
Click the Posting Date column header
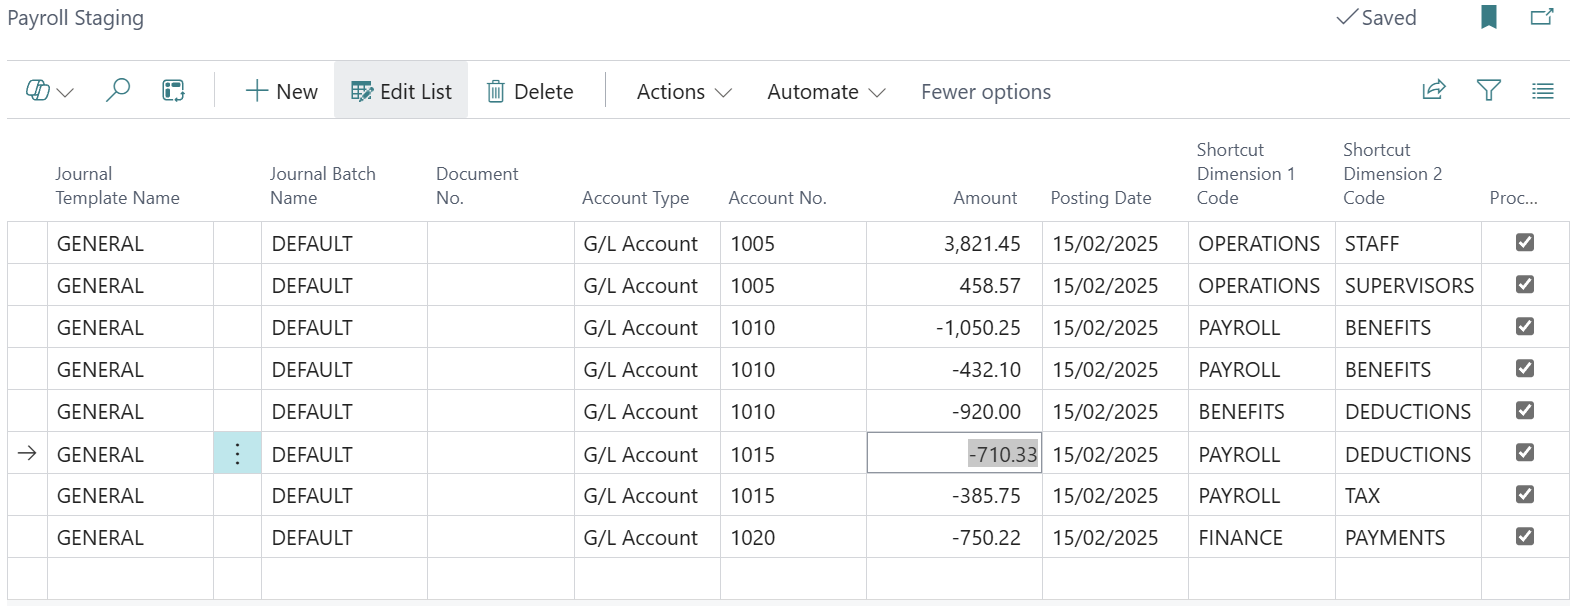tap(1100, 197)
